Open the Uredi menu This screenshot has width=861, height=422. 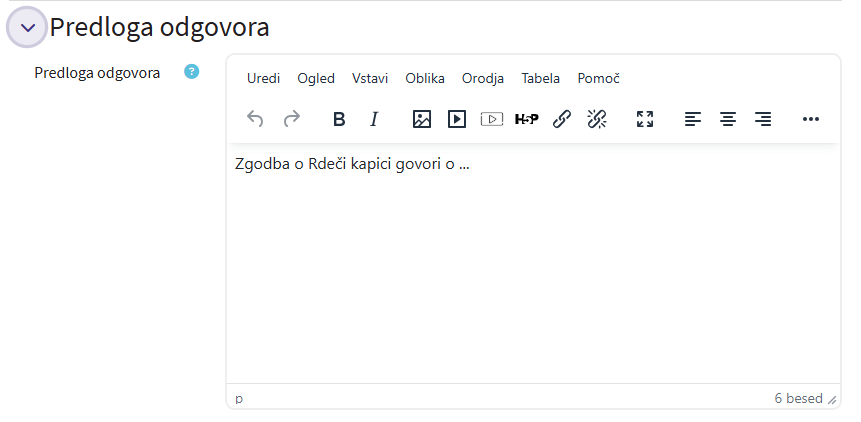point(264,78)
